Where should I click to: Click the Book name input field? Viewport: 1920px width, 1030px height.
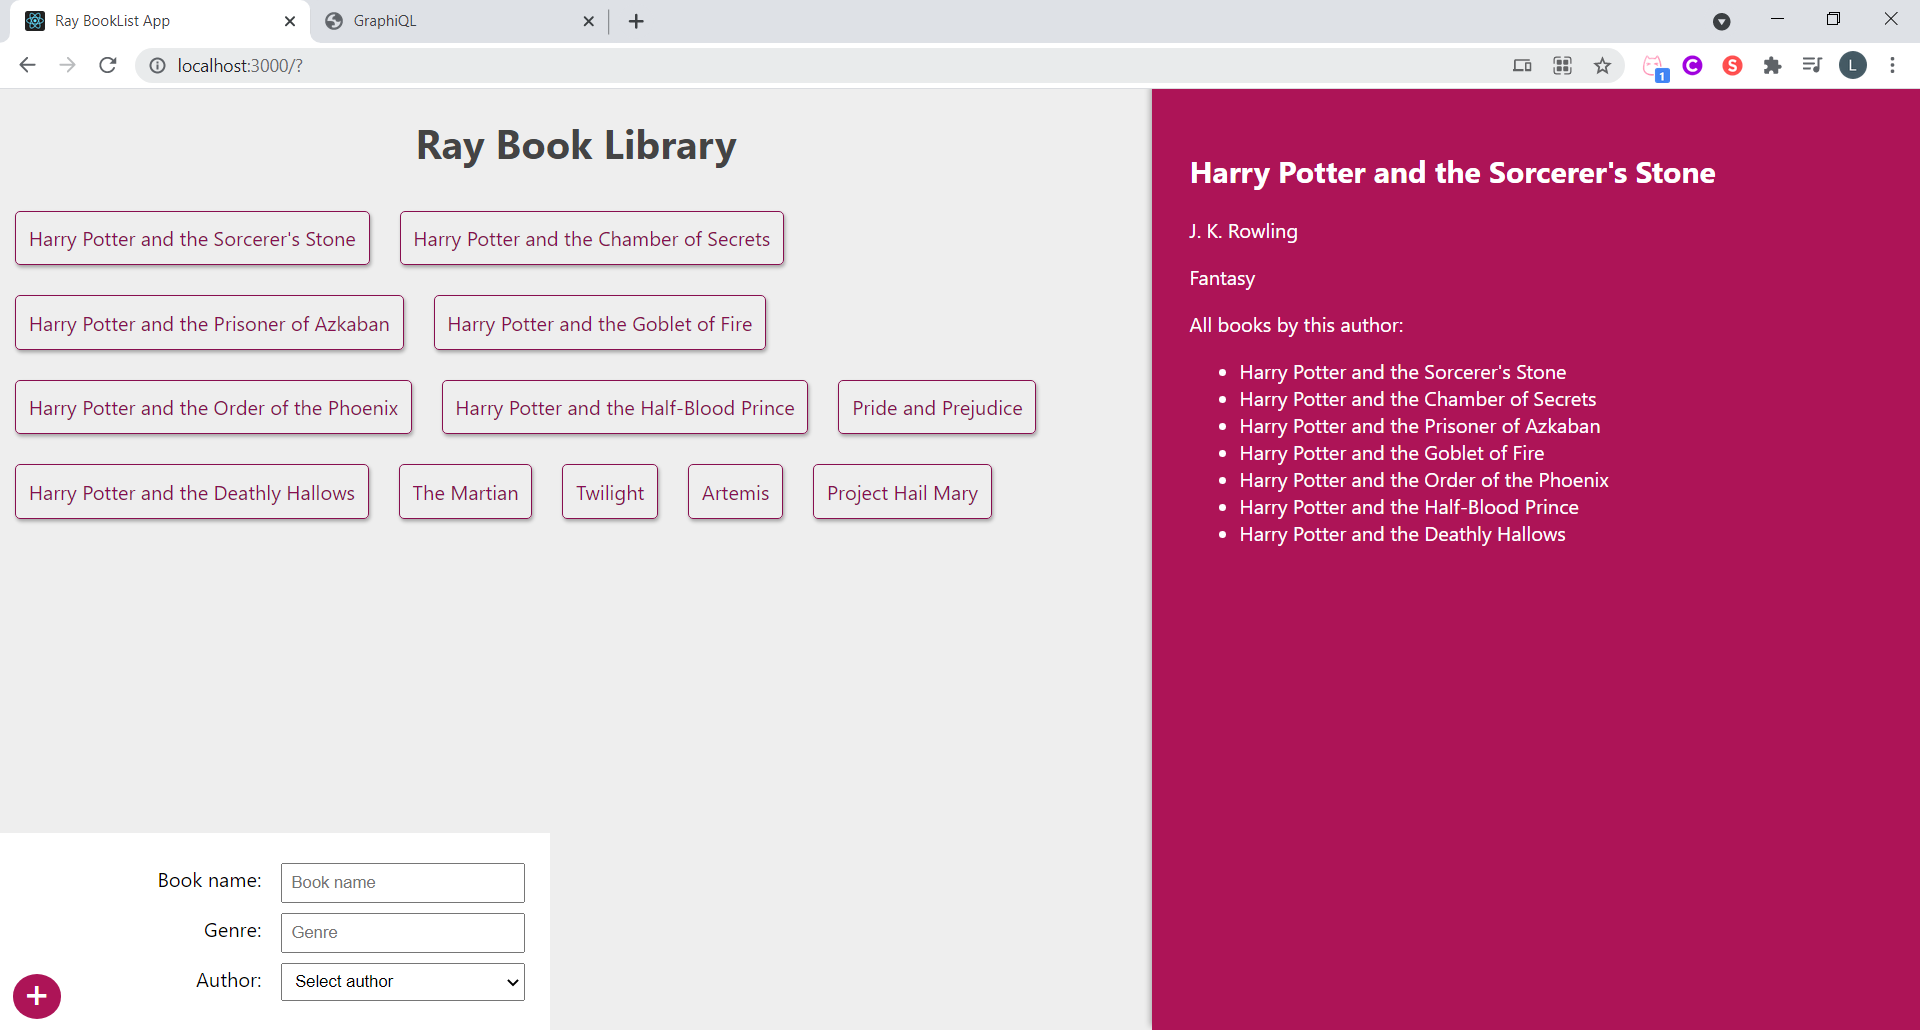click(402, 882)
